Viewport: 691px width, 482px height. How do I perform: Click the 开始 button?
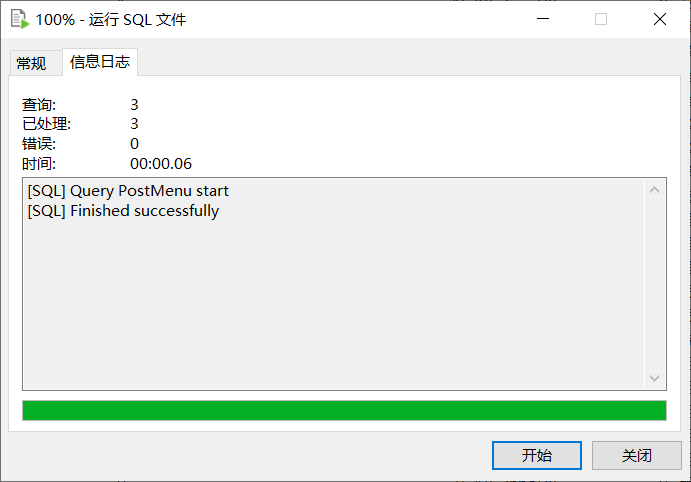537,455
